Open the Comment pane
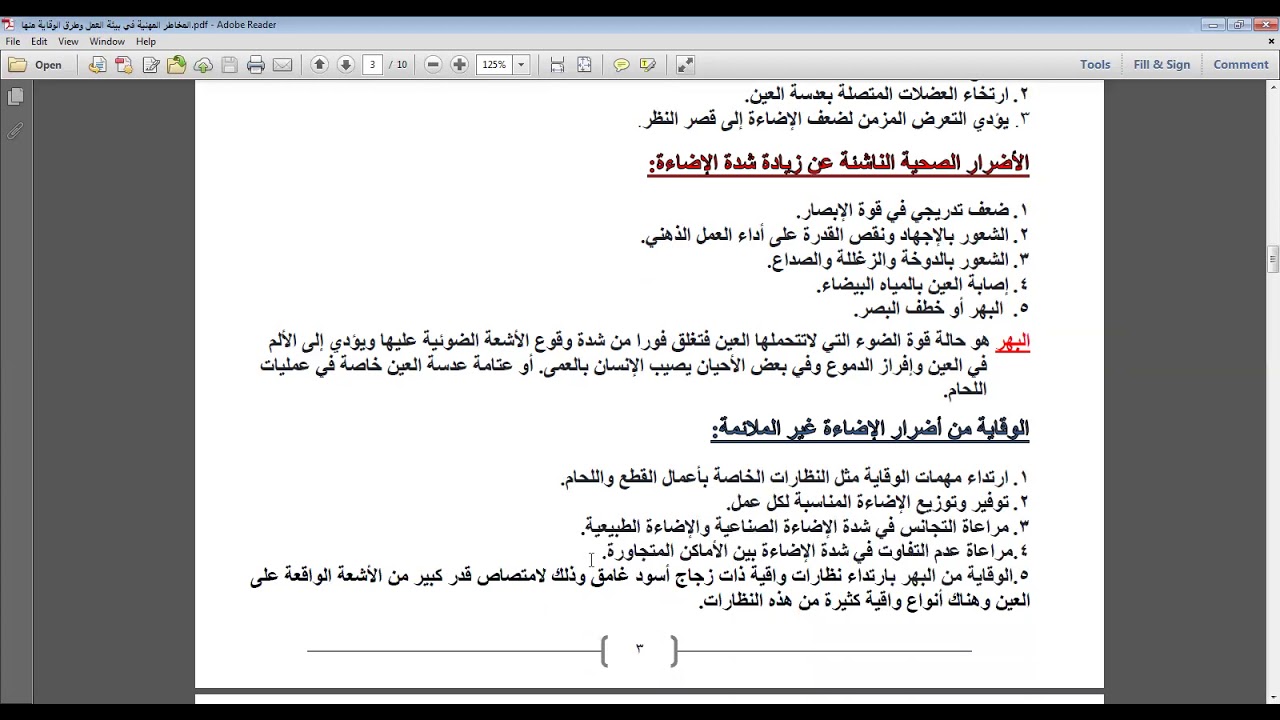Screen dimensions: 1280x720 (x=1241, y=65)
